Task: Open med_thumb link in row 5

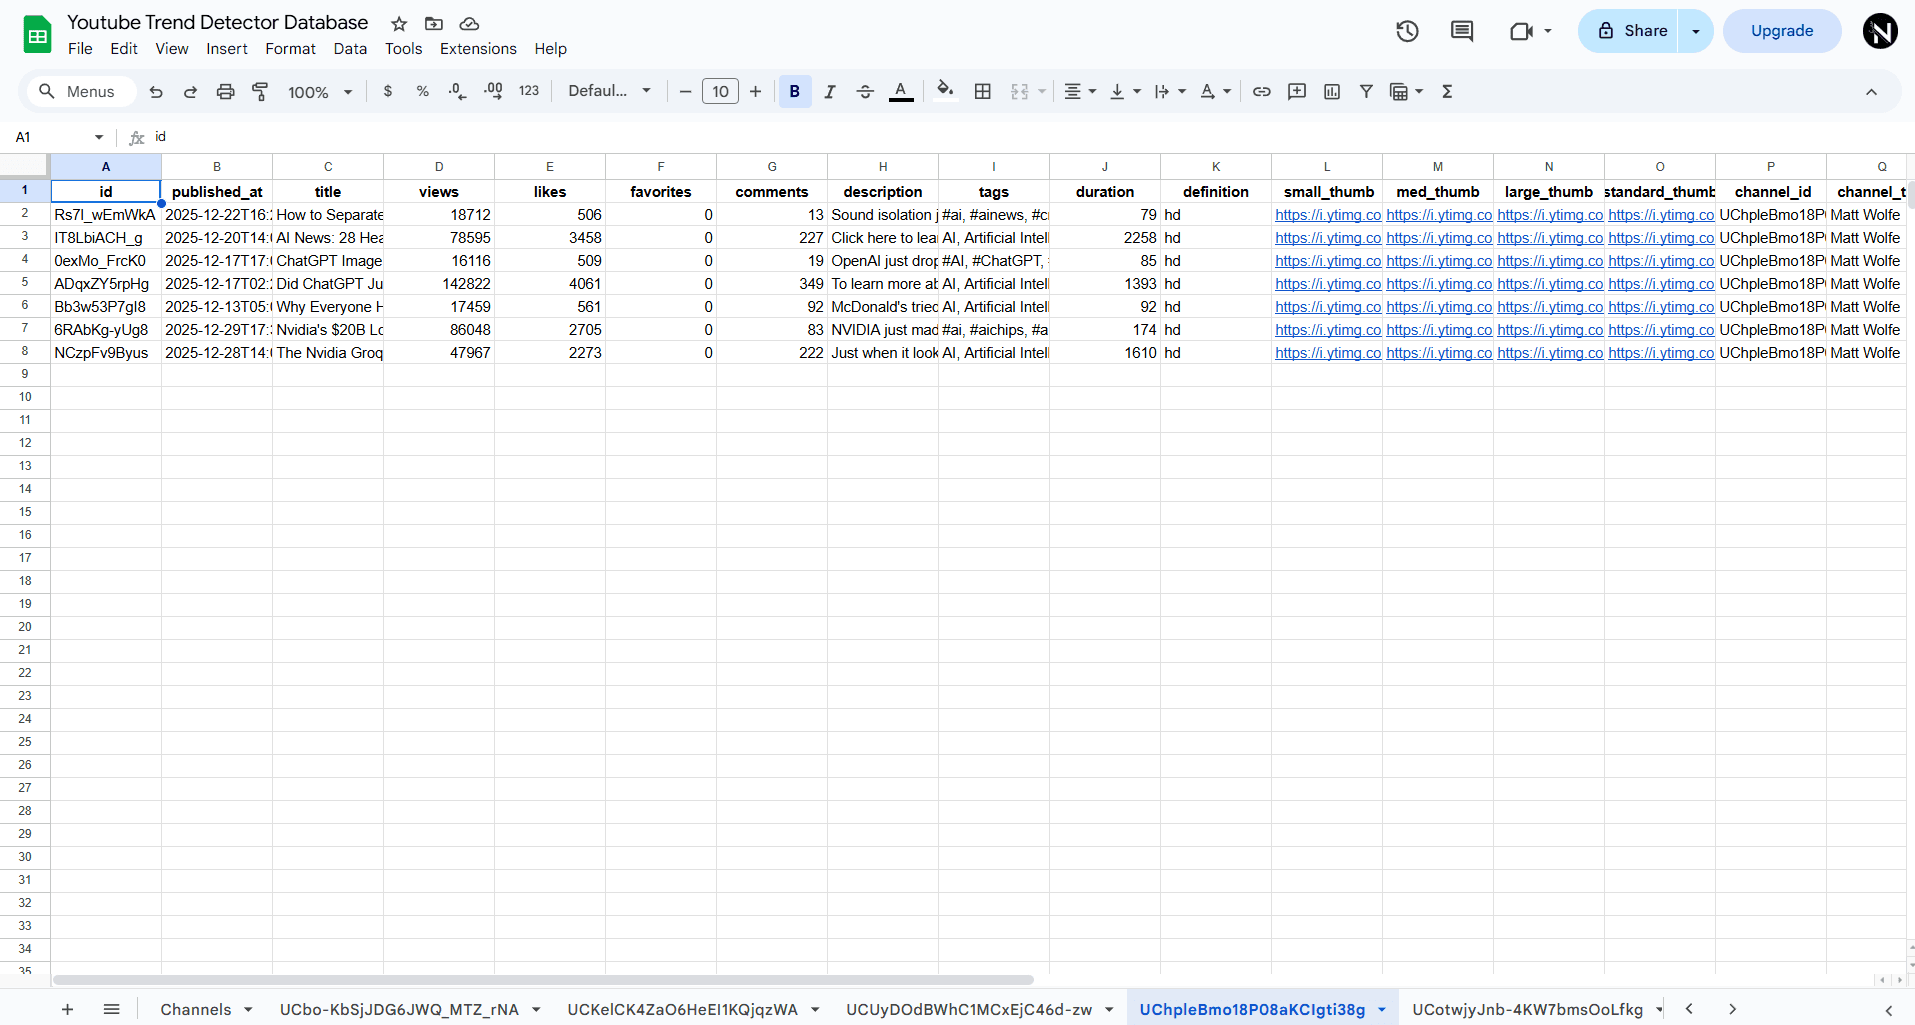Action: click(1438, 284)
